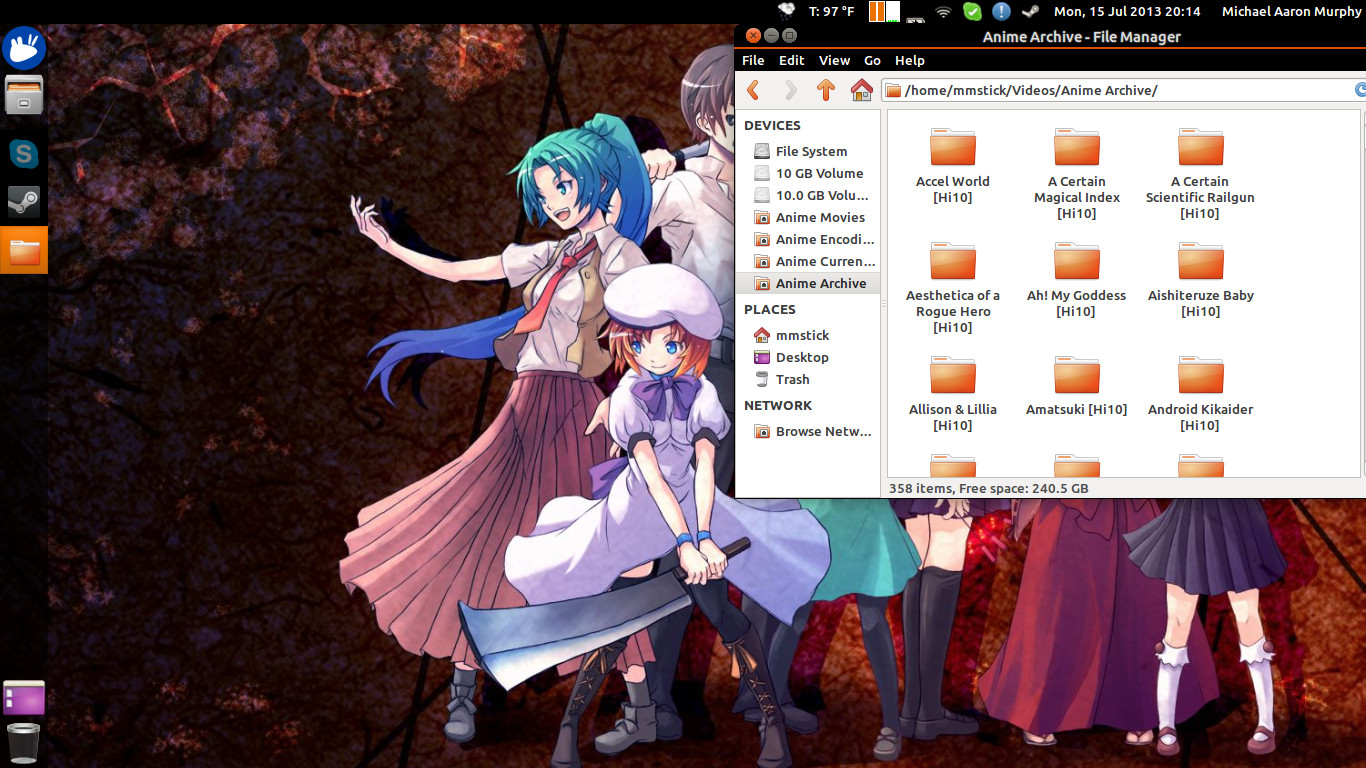Open Desktop in the Places list
1366x768 pixels.
[x=808, y=357]
